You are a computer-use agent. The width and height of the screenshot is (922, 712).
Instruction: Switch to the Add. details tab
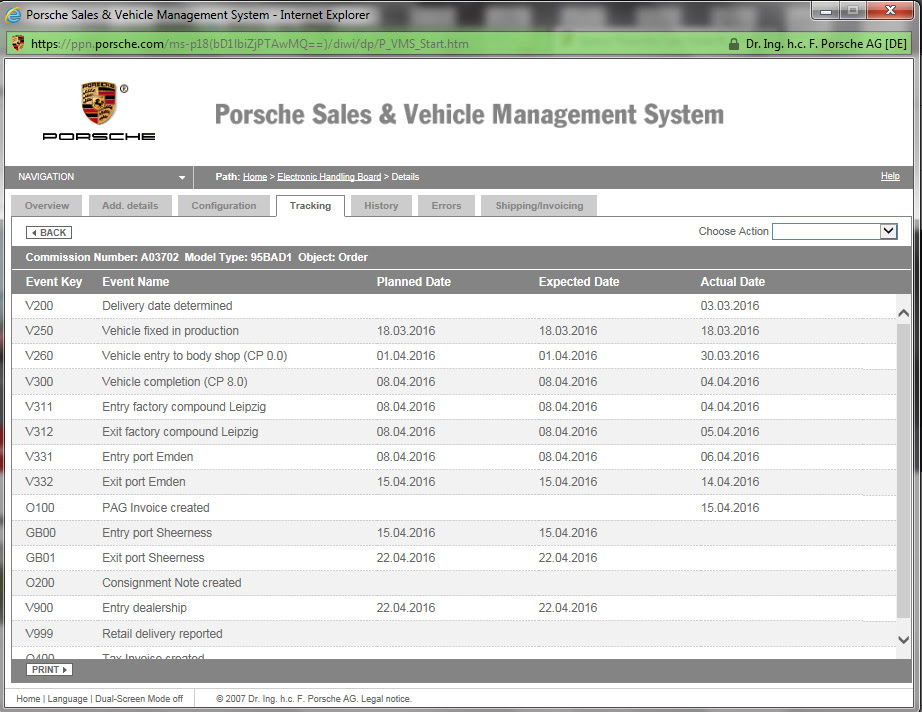130,206
